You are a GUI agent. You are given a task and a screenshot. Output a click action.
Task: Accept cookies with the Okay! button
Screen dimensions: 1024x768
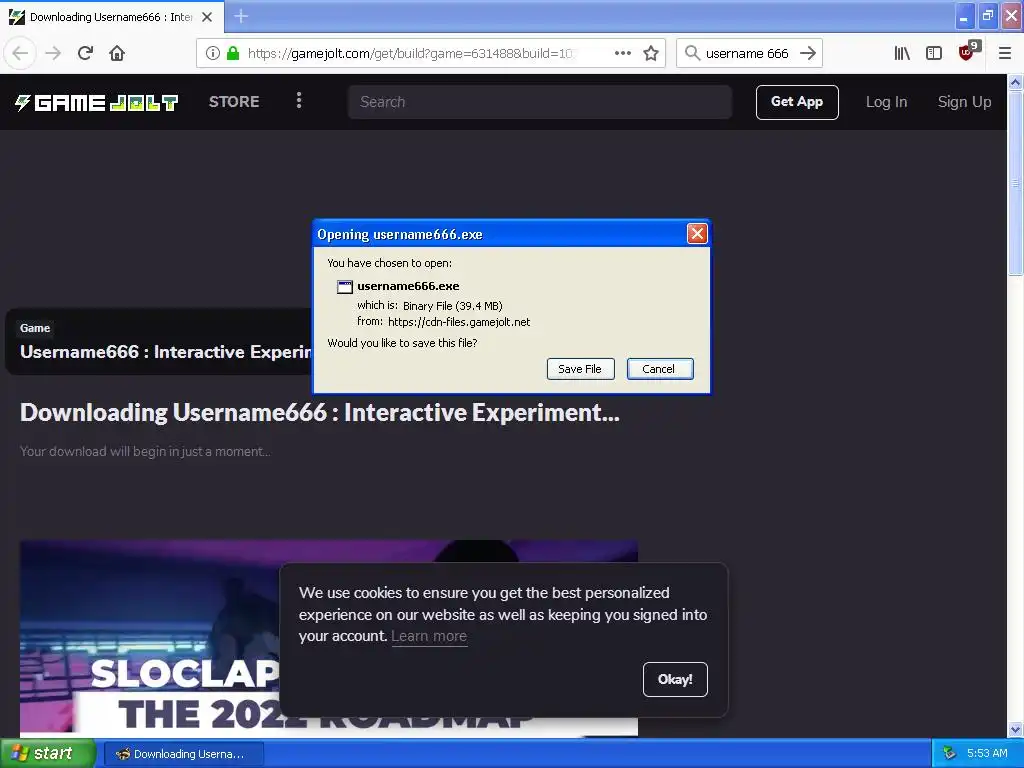675,679
